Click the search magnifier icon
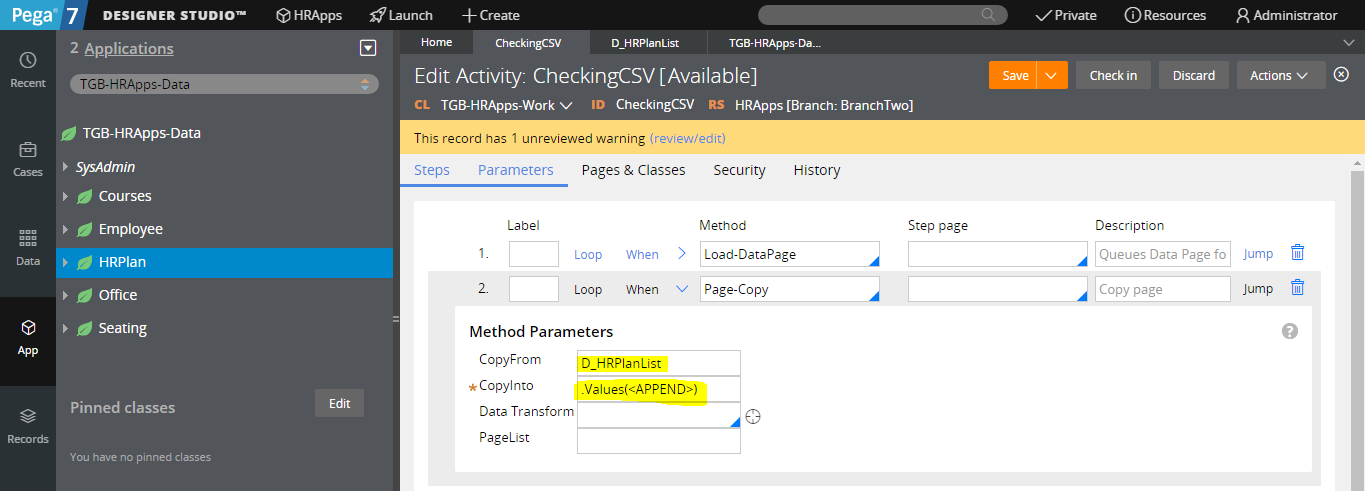 tap(988, 15)
